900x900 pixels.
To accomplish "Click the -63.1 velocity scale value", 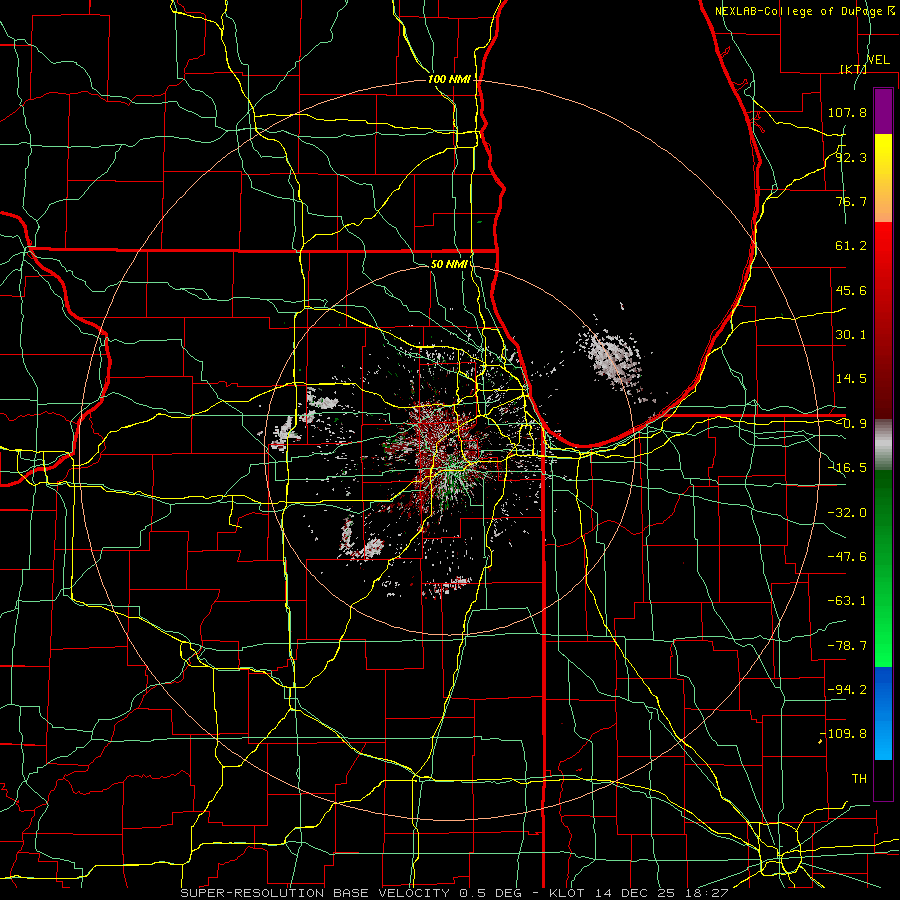I will pos(847,601).
